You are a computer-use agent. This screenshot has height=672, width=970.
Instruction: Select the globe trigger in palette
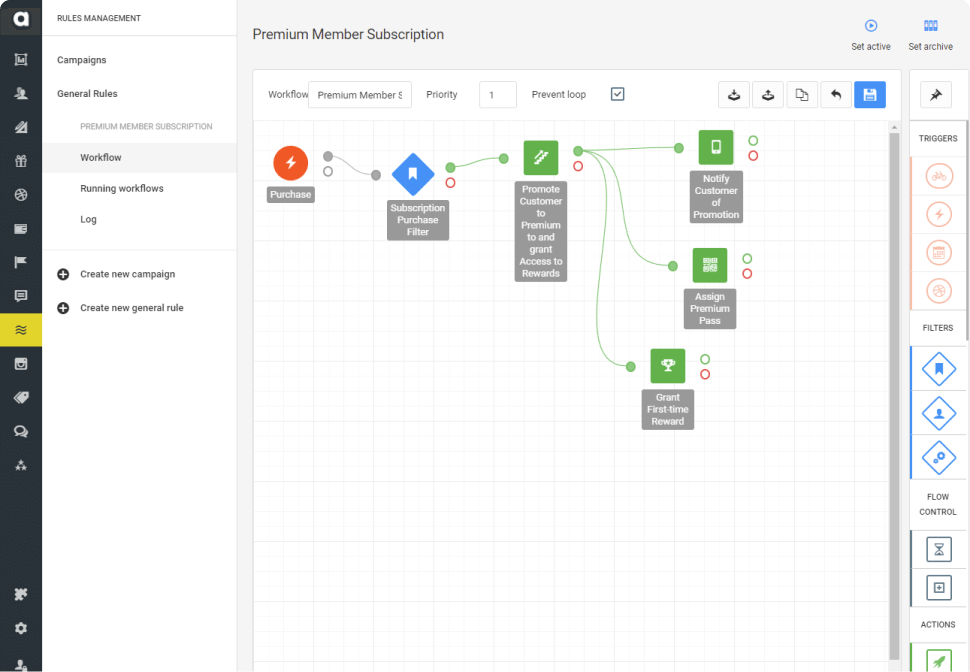[x=939, y=290]
